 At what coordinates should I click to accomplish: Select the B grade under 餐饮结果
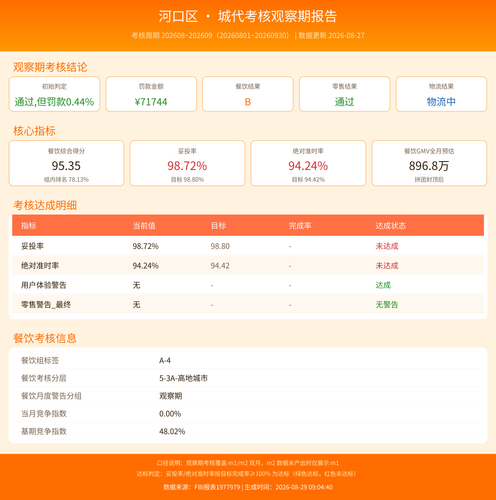pos(248,102)
